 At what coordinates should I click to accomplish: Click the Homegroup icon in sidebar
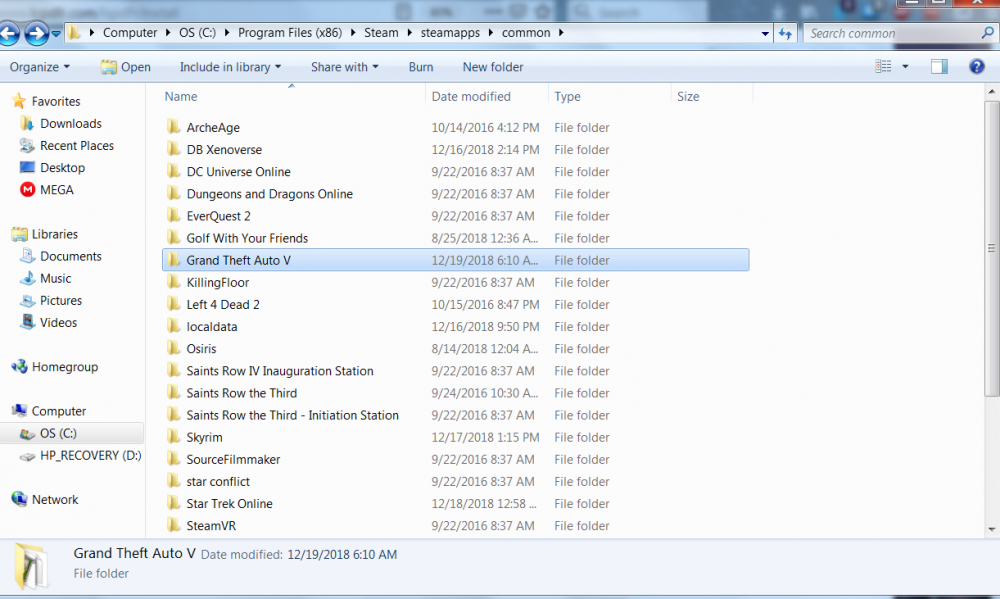pos(20,367)
